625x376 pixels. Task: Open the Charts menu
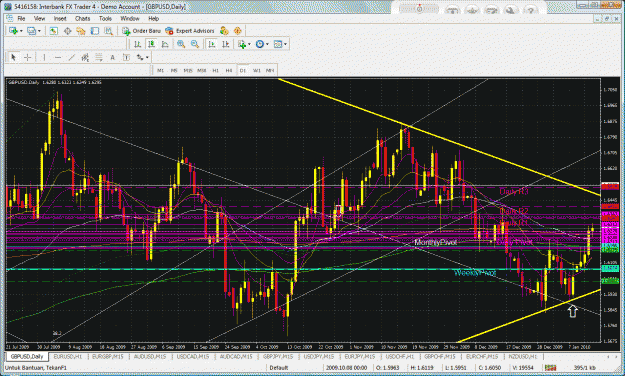(83, 18)
